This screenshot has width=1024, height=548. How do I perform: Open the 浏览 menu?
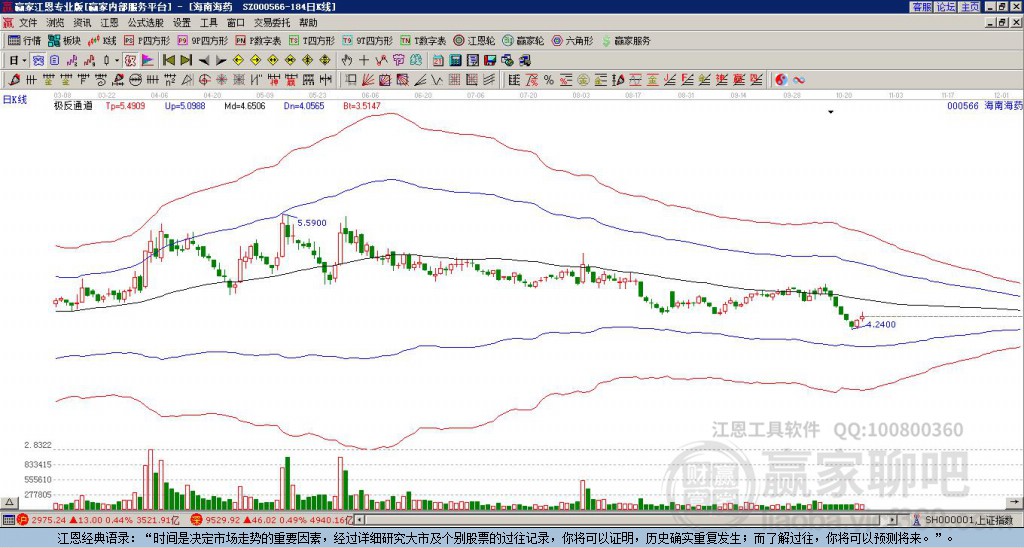(56, 23)
